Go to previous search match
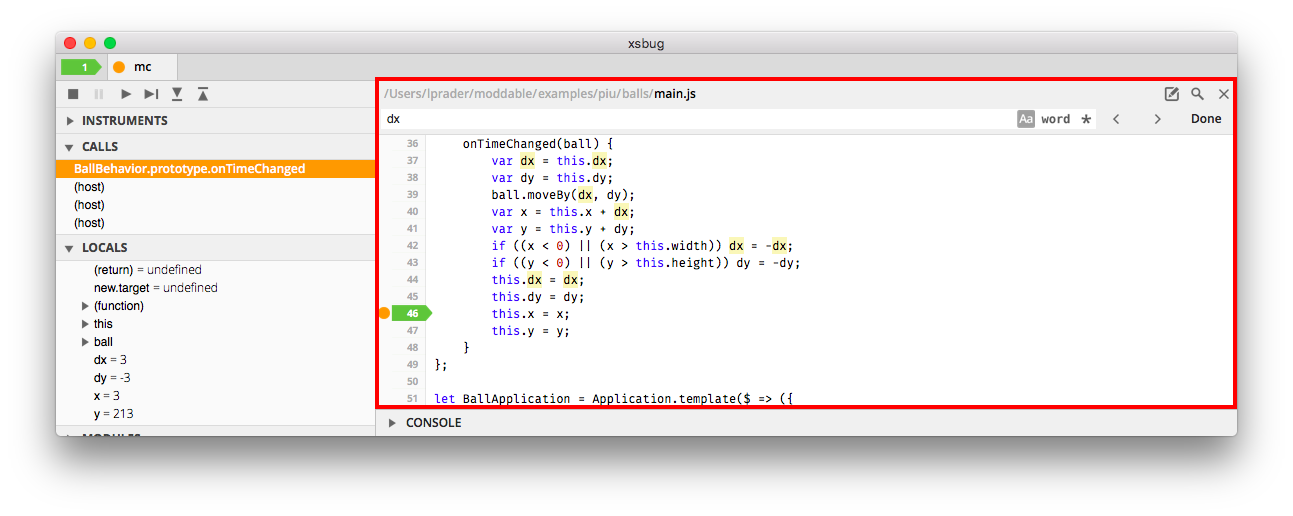This screenshot has width=1293, height=516. pyautogui.click(x=1116, y=119)
